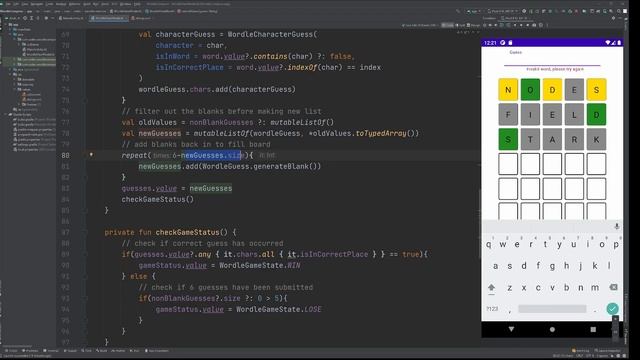Tap the backspace key on the emulator keyboard
The height and width of the screenshot is (360, 640).
(613, 287)
